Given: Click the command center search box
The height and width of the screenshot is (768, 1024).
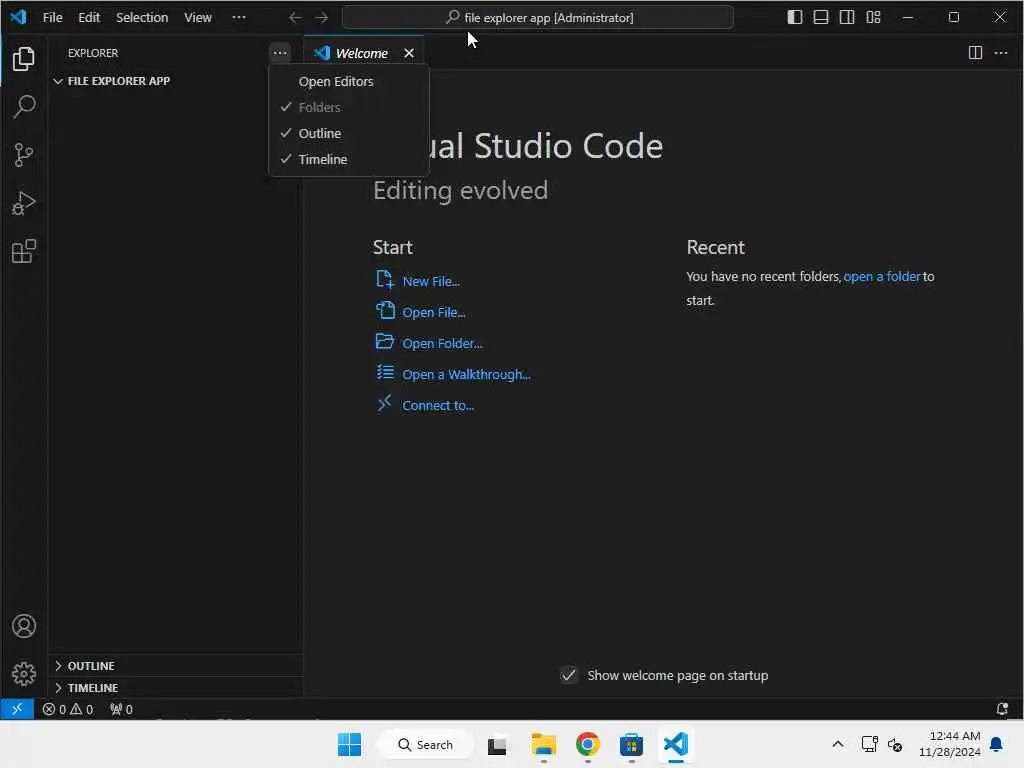Looking at the screenshot, I should click(x=537, y=18).
